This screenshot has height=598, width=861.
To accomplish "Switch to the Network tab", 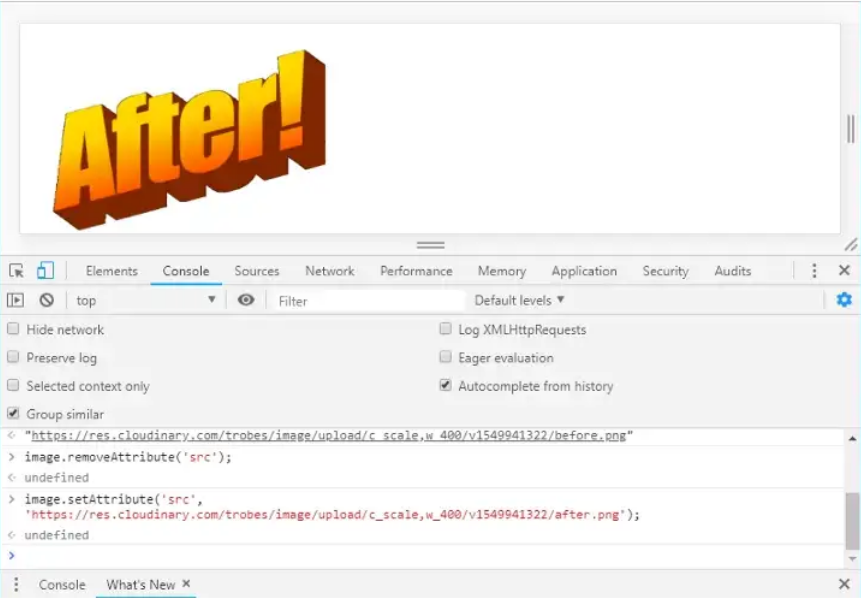I will click(x=330, y=271).
